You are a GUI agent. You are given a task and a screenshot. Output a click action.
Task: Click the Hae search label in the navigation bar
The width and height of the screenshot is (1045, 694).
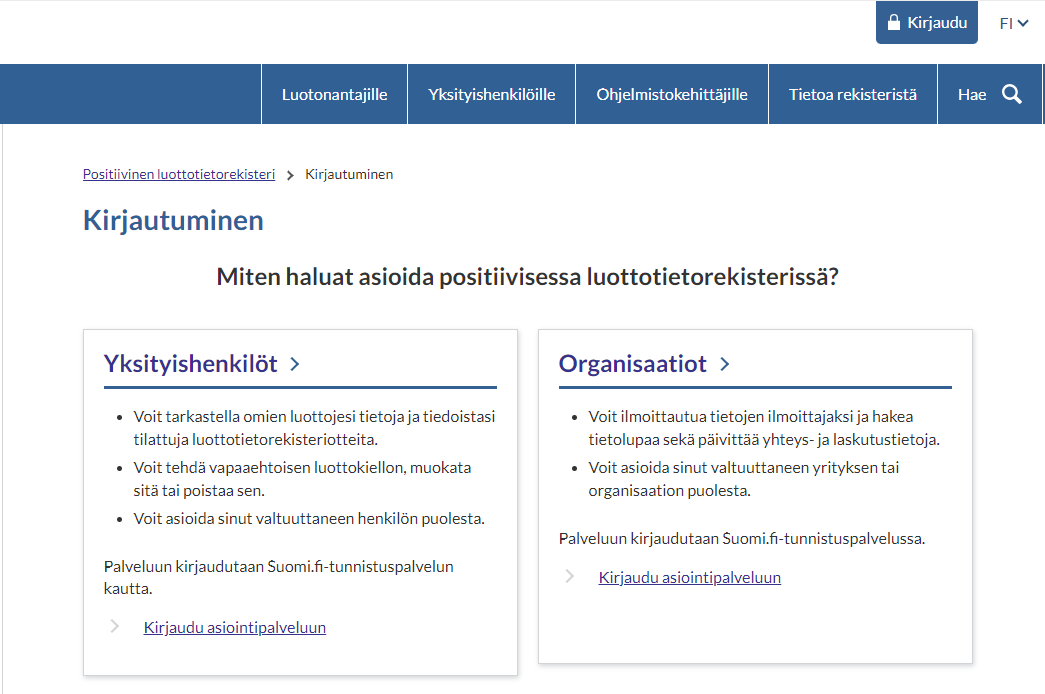point(971,94)
